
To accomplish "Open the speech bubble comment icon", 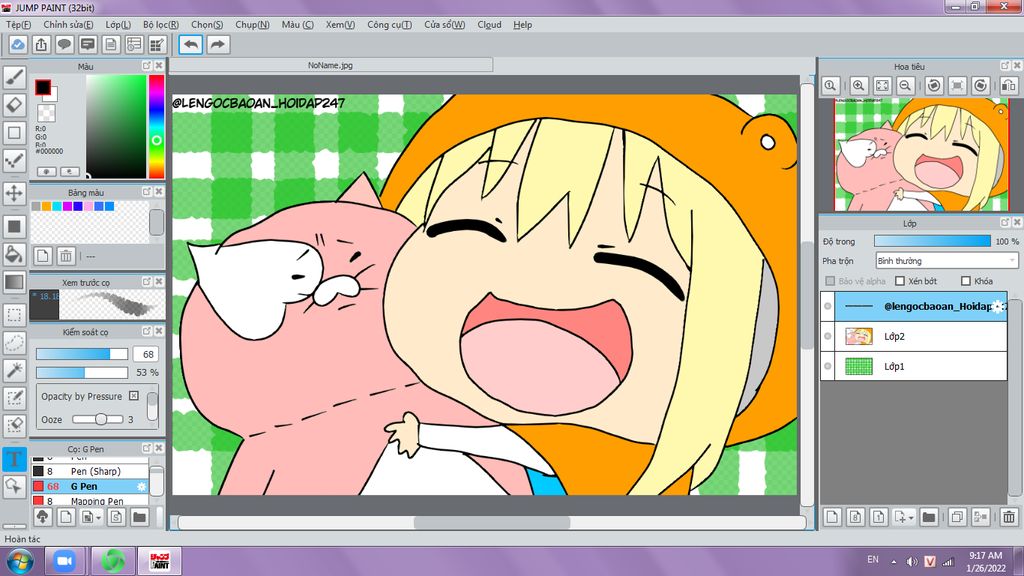I will (x=64, y=44).
